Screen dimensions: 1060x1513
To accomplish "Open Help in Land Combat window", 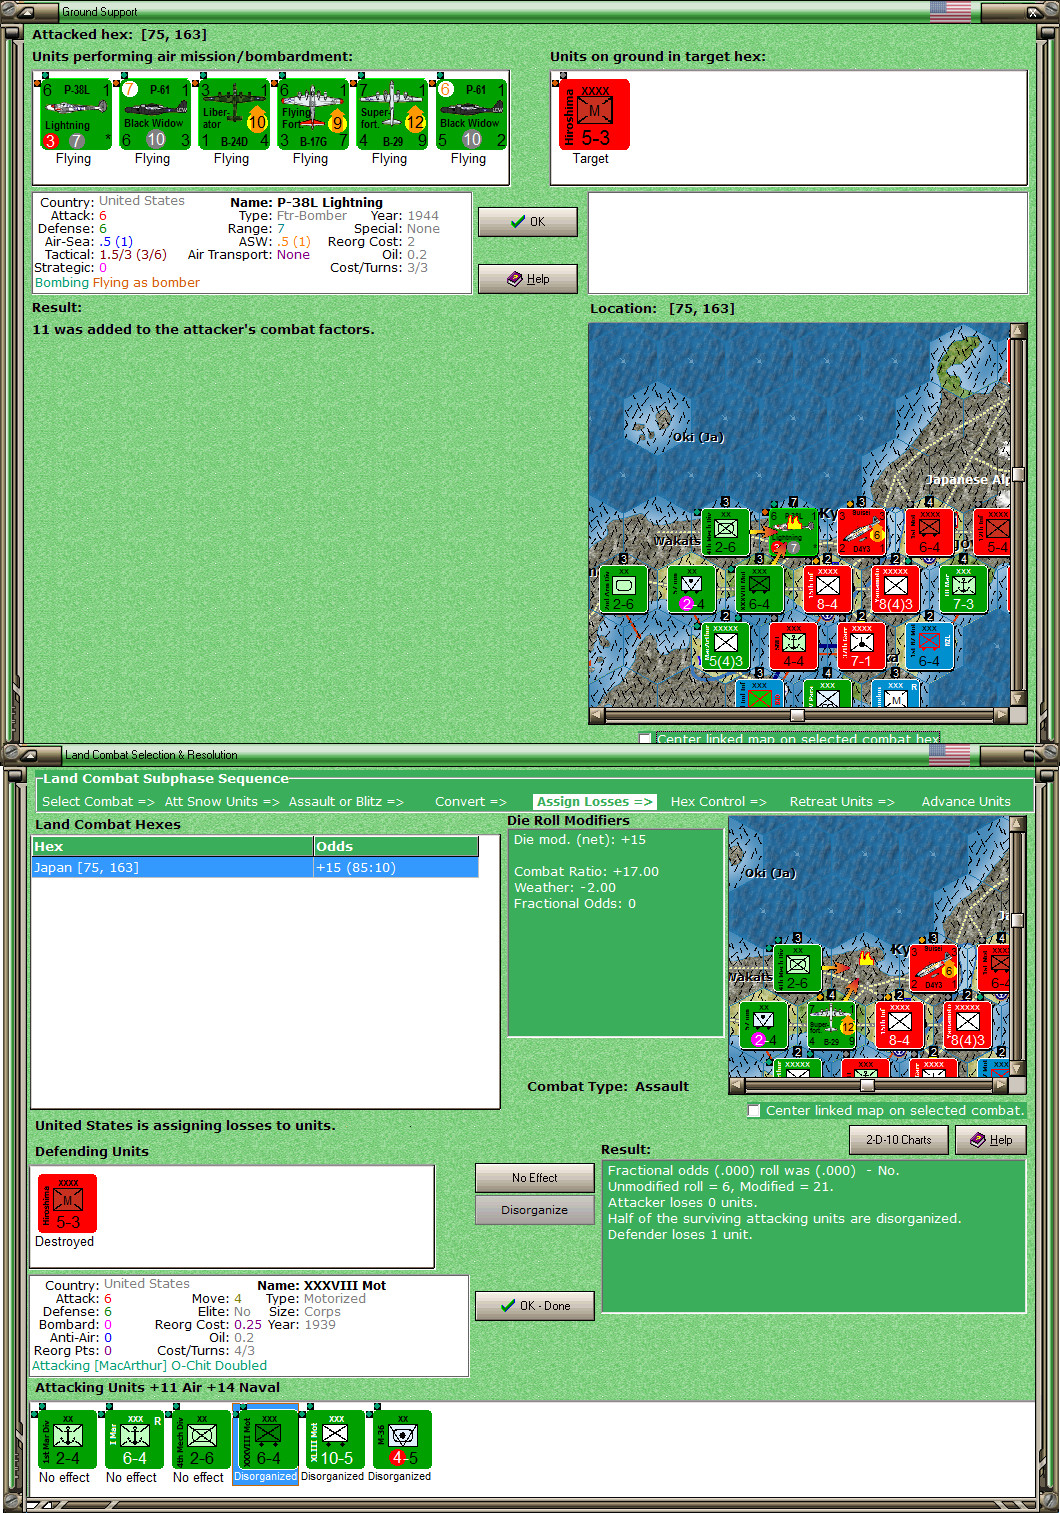I will click(x=991, y=1140).
